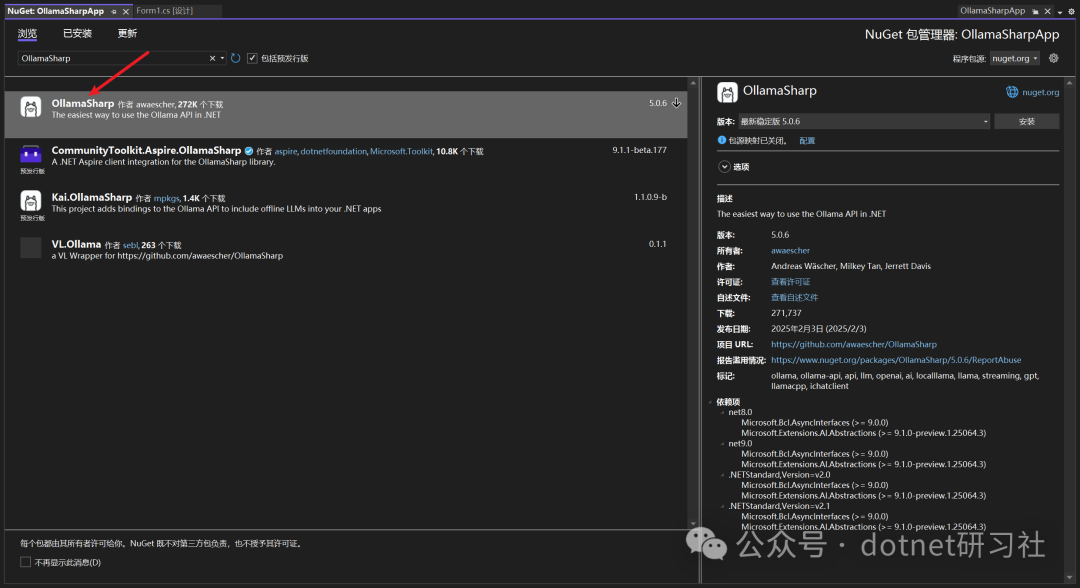Click into the OllamaSharp search input field
This screenshot has height=588, width=1080.
pyautogui.click(x=112, y=59)
